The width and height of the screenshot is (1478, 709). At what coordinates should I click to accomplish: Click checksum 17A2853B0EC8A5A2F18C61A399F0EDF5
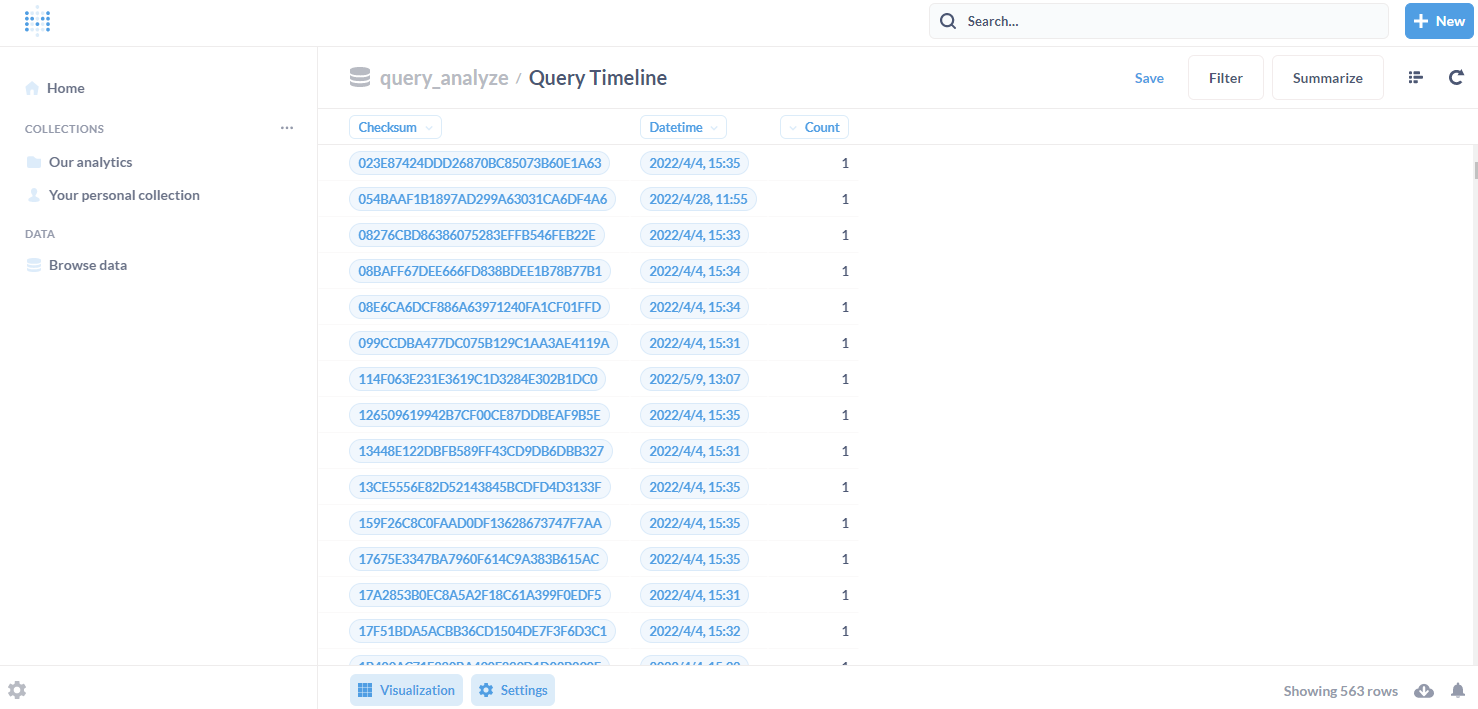click(480, 595)
